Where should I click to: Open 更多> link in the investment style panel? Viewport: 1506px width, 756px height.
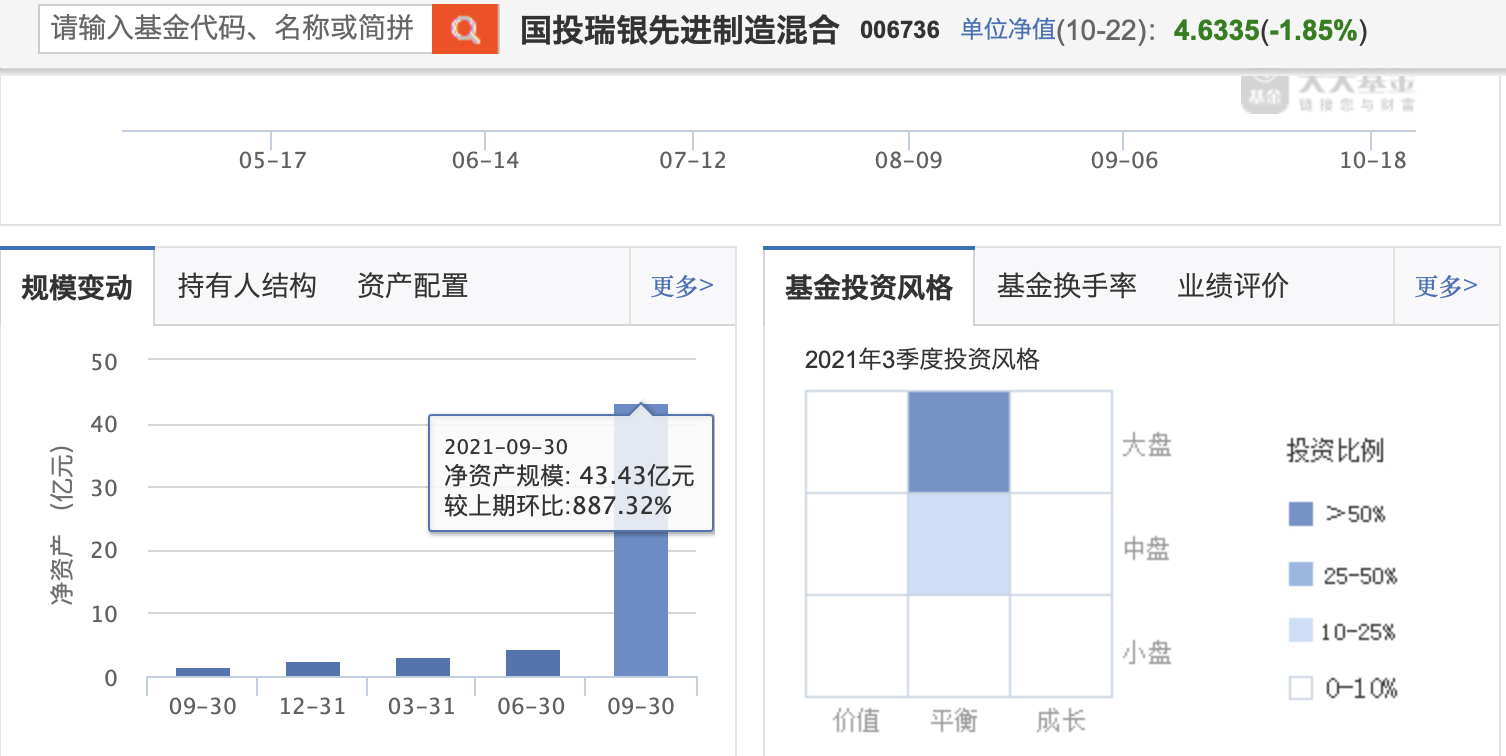(x=1446, y=286)
